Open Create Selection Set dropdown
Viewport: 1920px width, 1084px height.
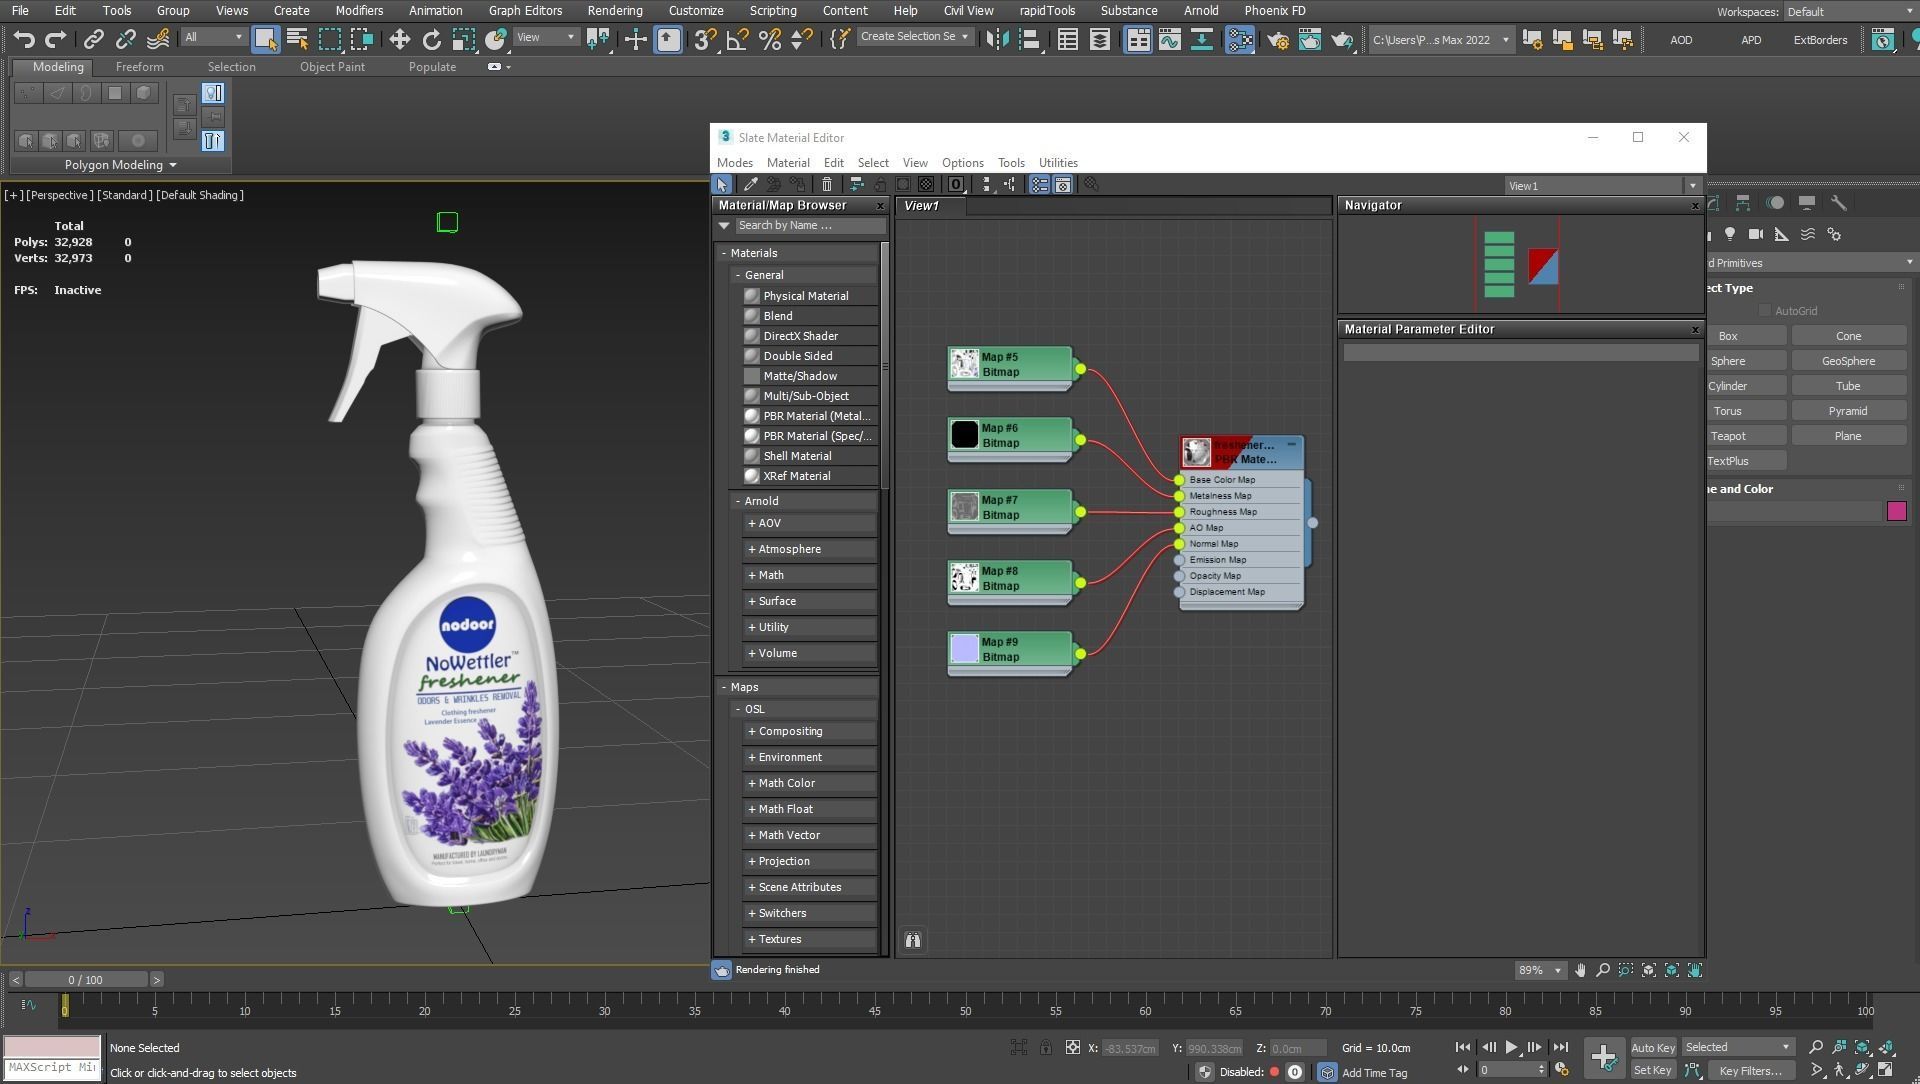(x=915, y=37)
